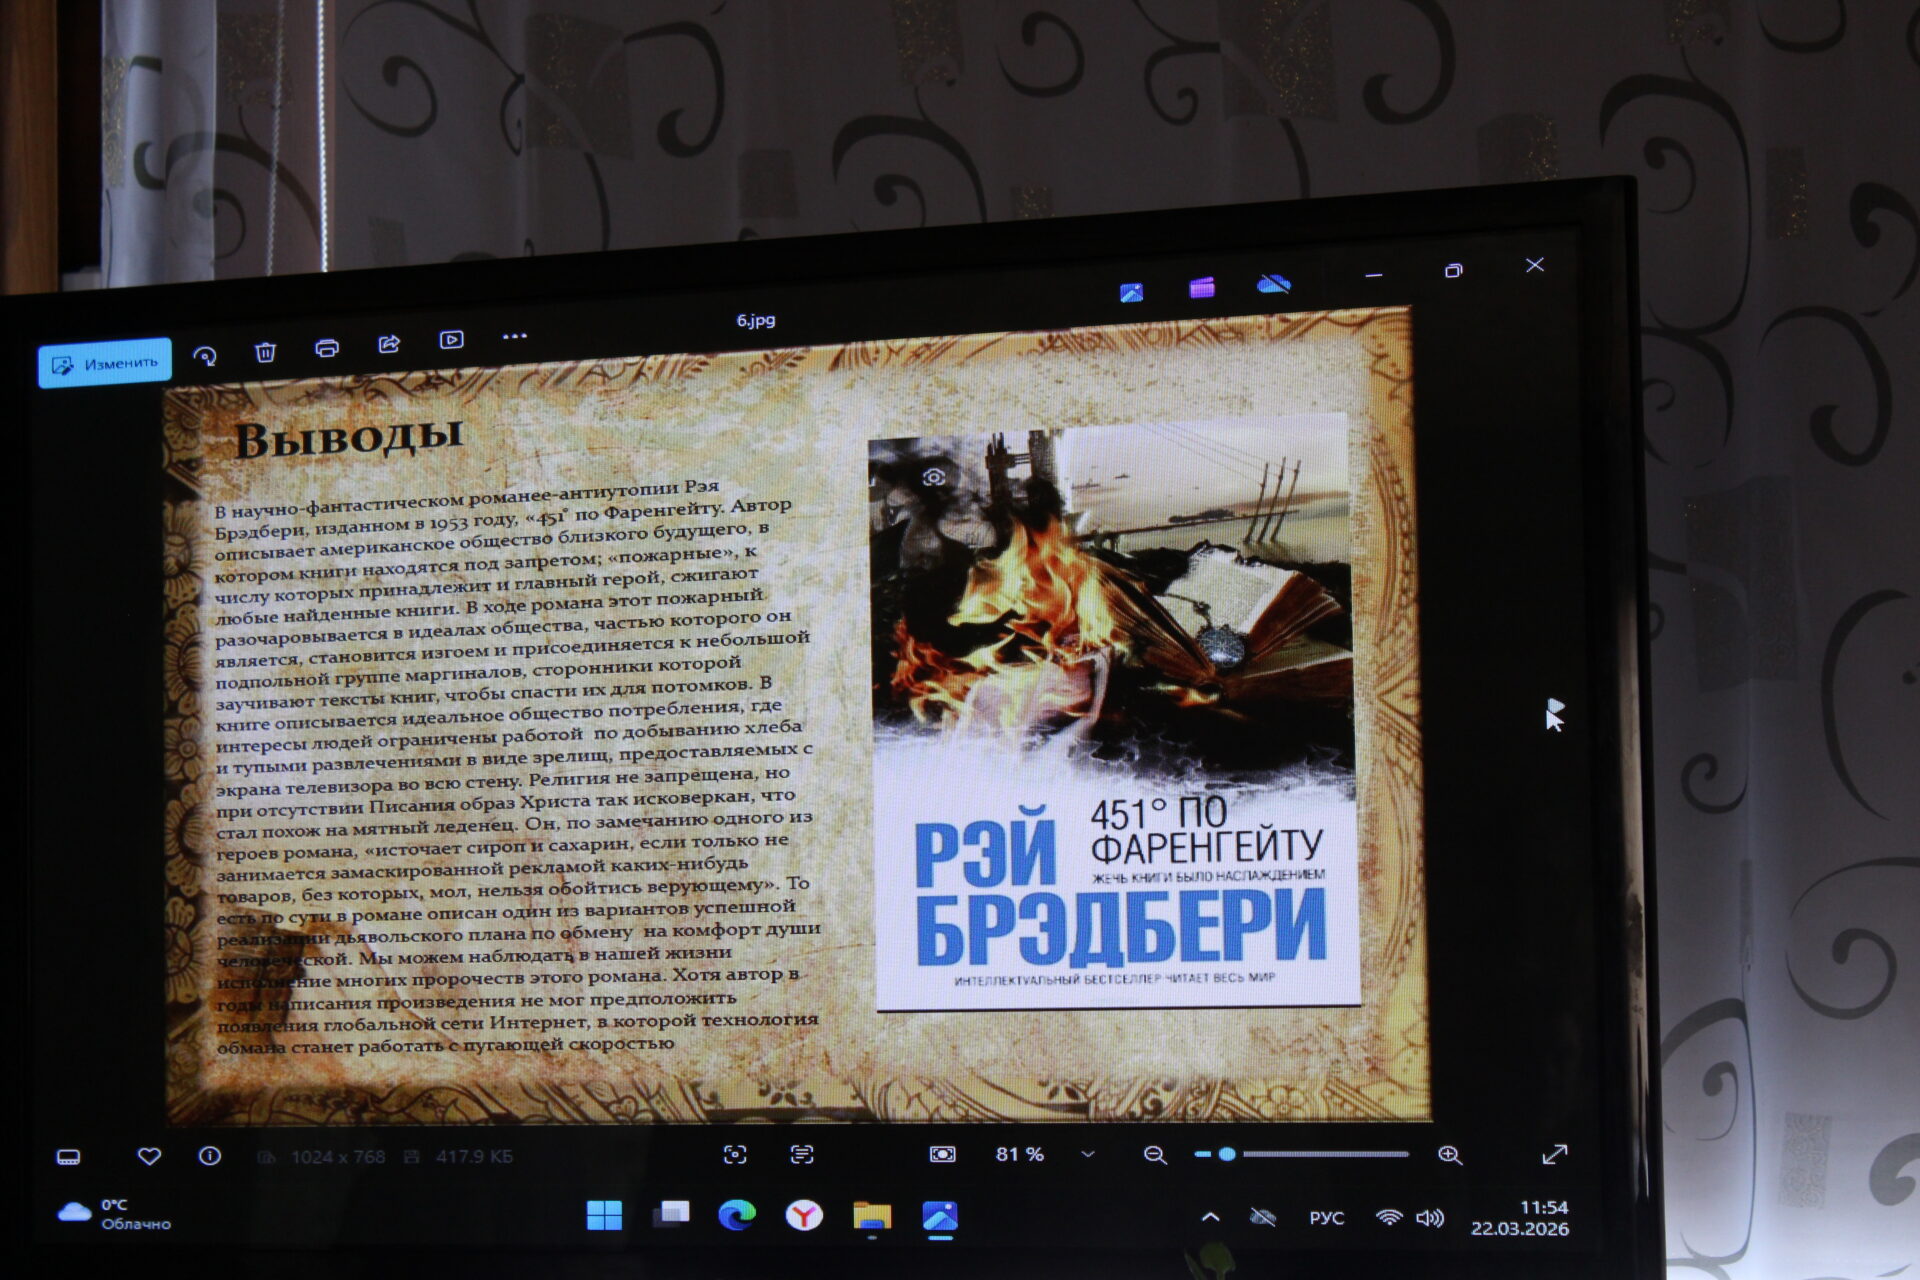Image resolution: width=1920 pixels, height=1280 pixels.
Task: Share the photo with the share icon
Action: click(x=389, y=344)
